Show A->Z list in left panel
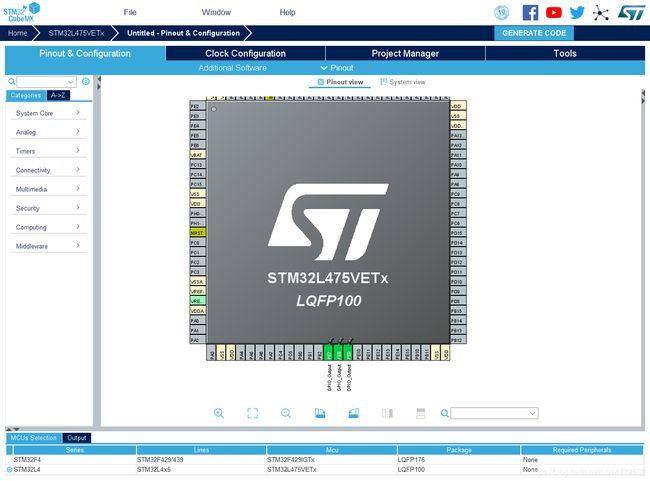Viewport: 650px width, 481px height. [x=58, y=95]
